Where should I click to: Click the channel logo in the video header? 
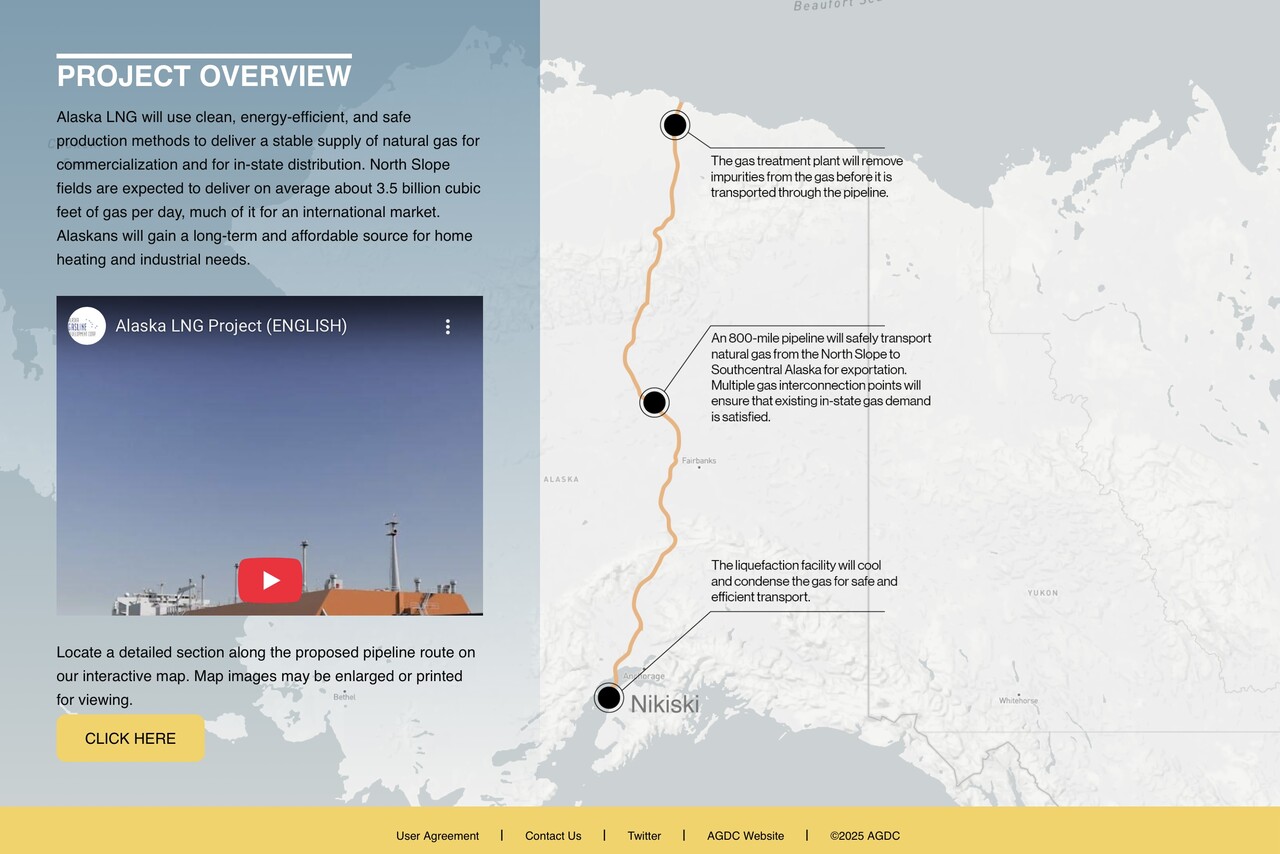pyautogui.click(x=87, y=326)
